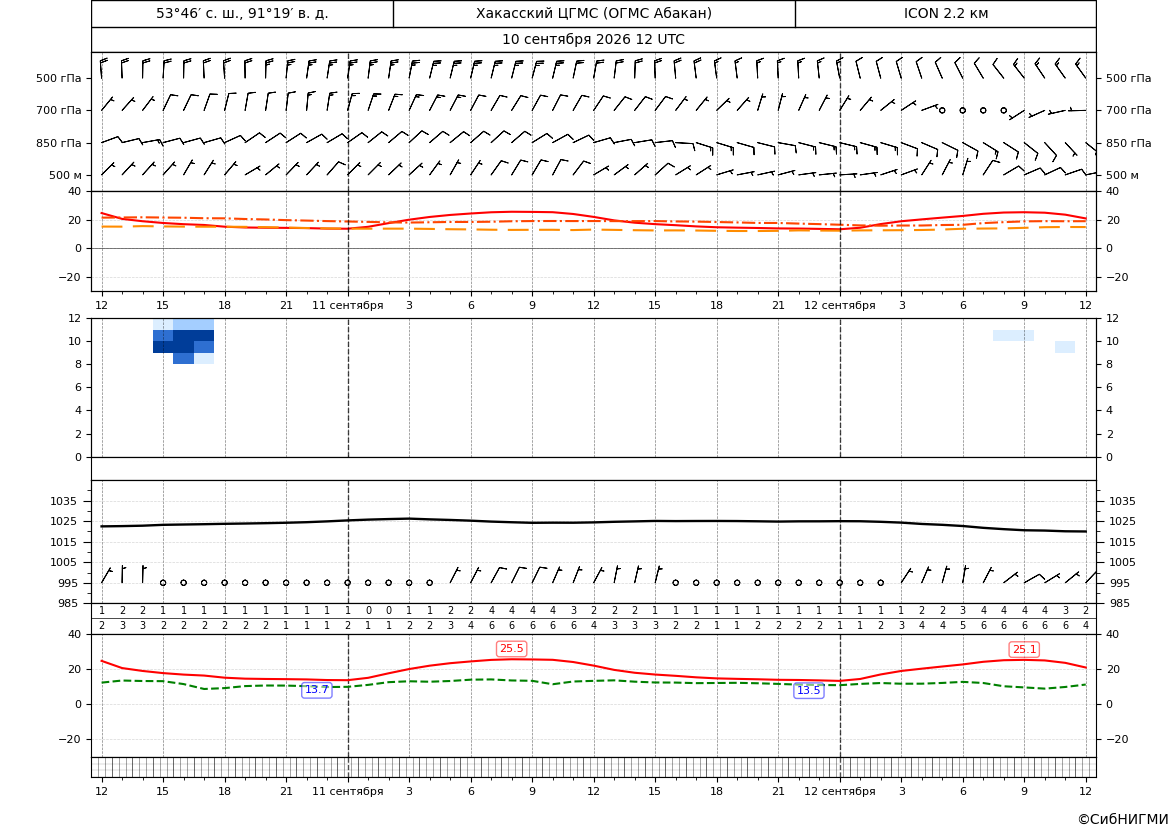Click a calm-wind circle at 700 гПа on 12 сентября

(962, 110)
